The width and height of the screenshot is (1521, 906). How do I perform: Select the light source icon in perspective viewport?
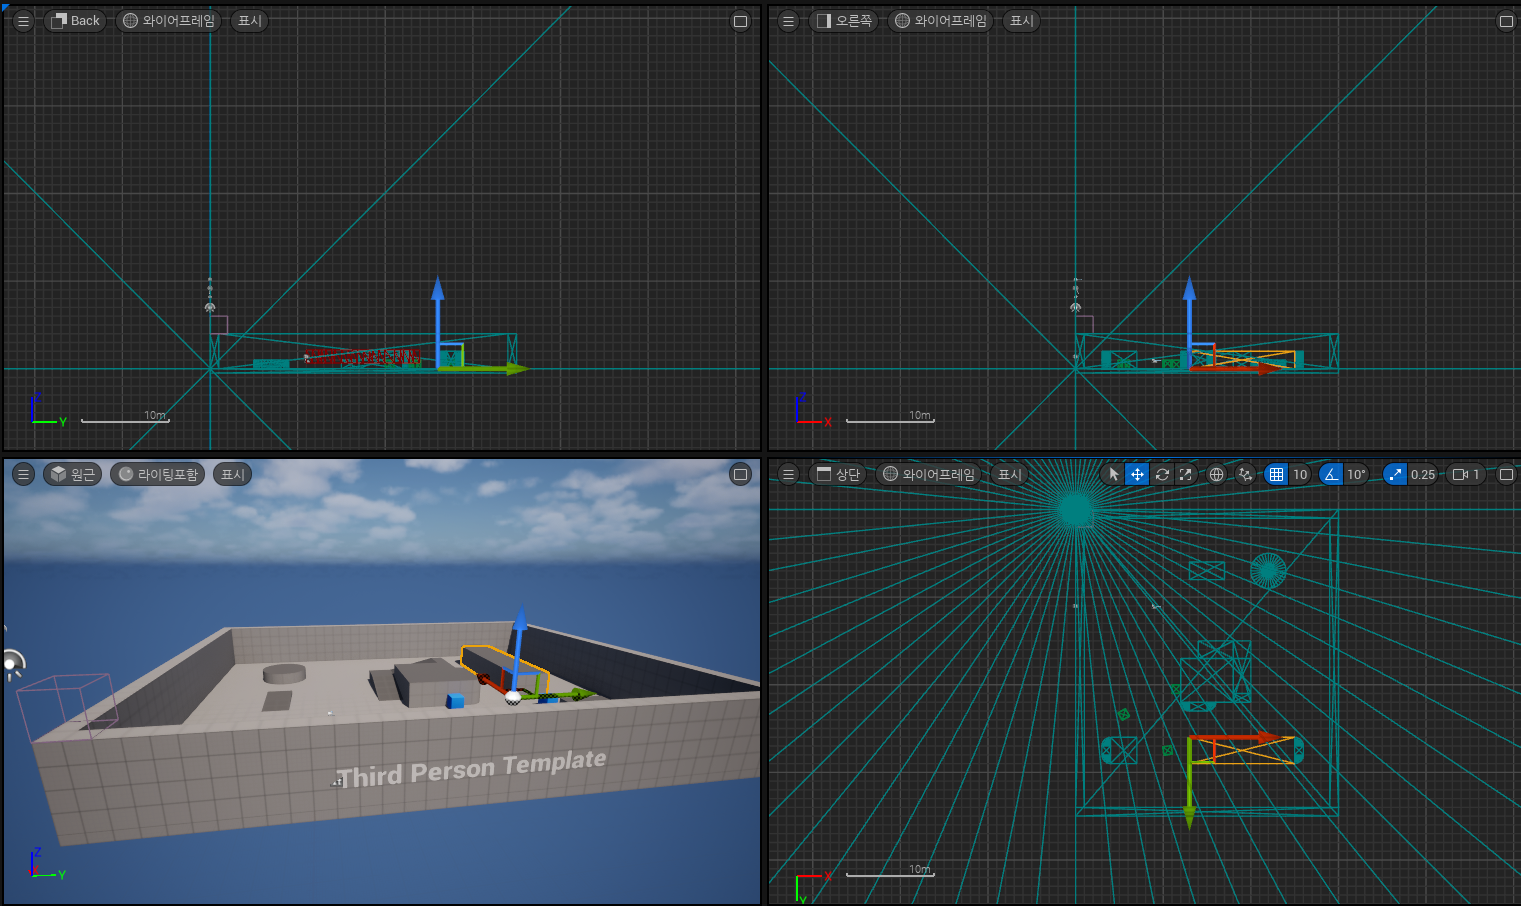click(x=11, y=664)
